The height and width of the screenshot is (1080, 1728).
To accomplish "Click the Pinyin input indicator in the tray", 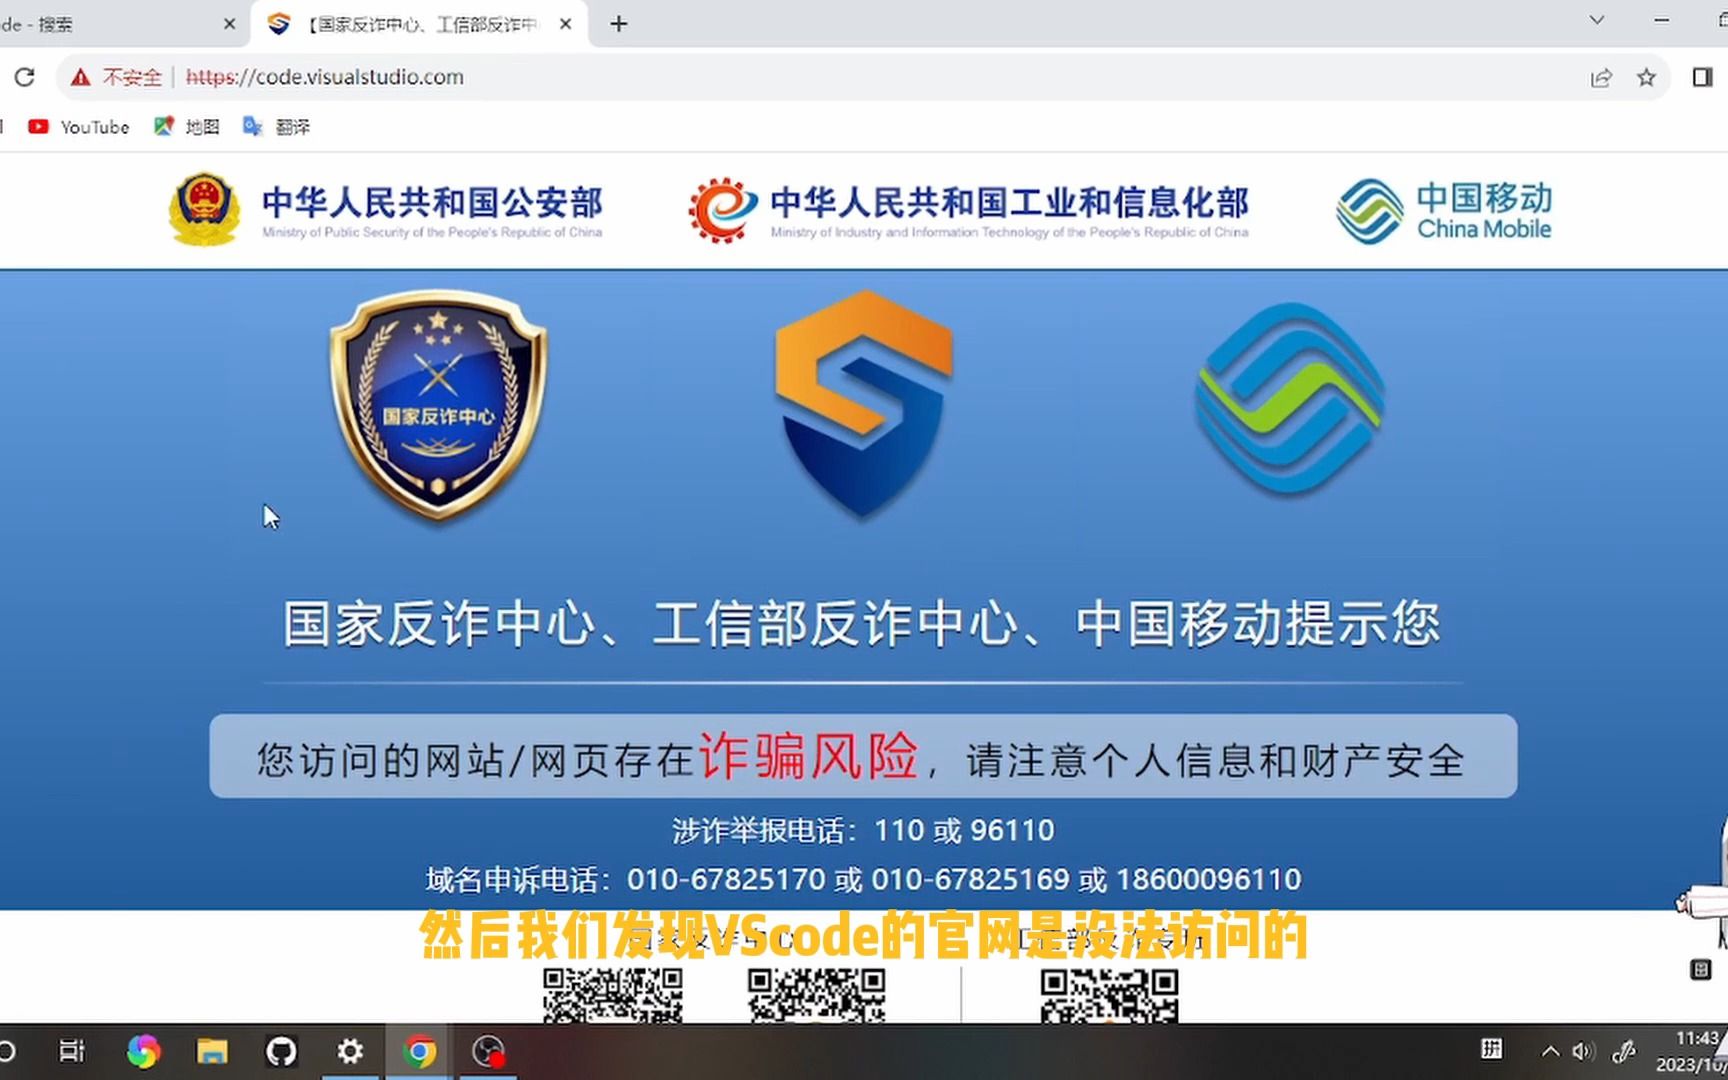I will click(x=1492, y=1050).
